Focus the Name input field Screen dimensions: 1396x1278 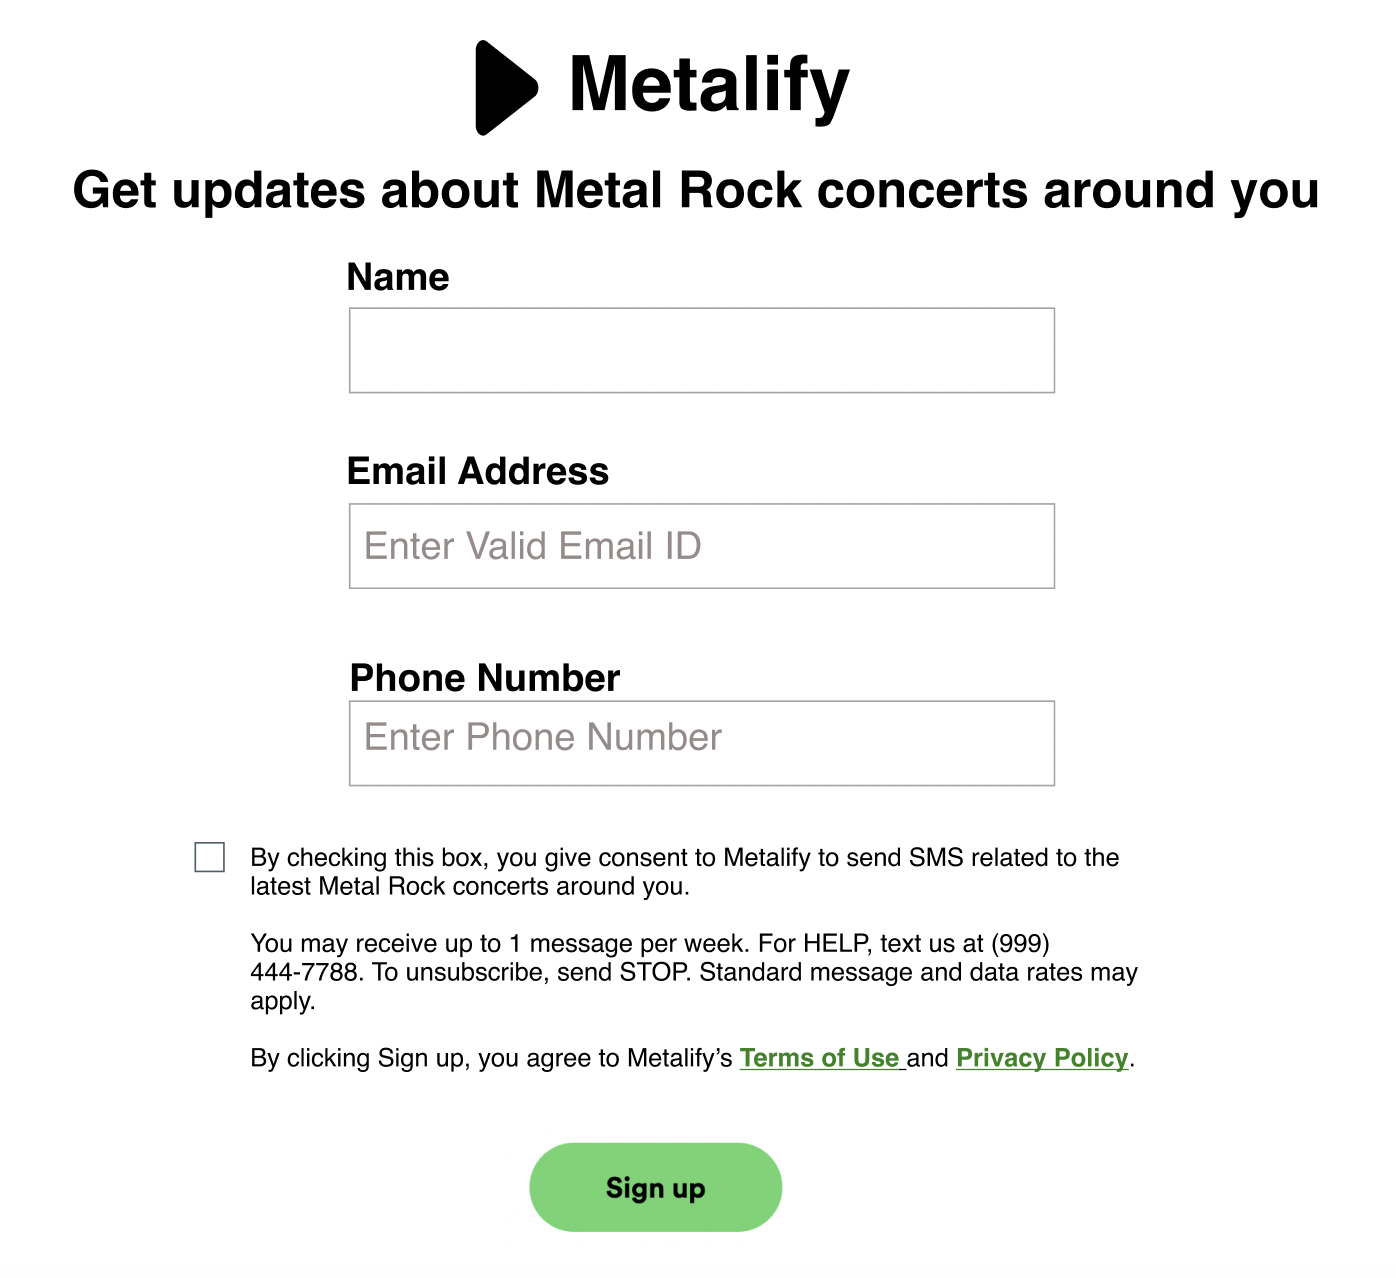coord(702,350)
